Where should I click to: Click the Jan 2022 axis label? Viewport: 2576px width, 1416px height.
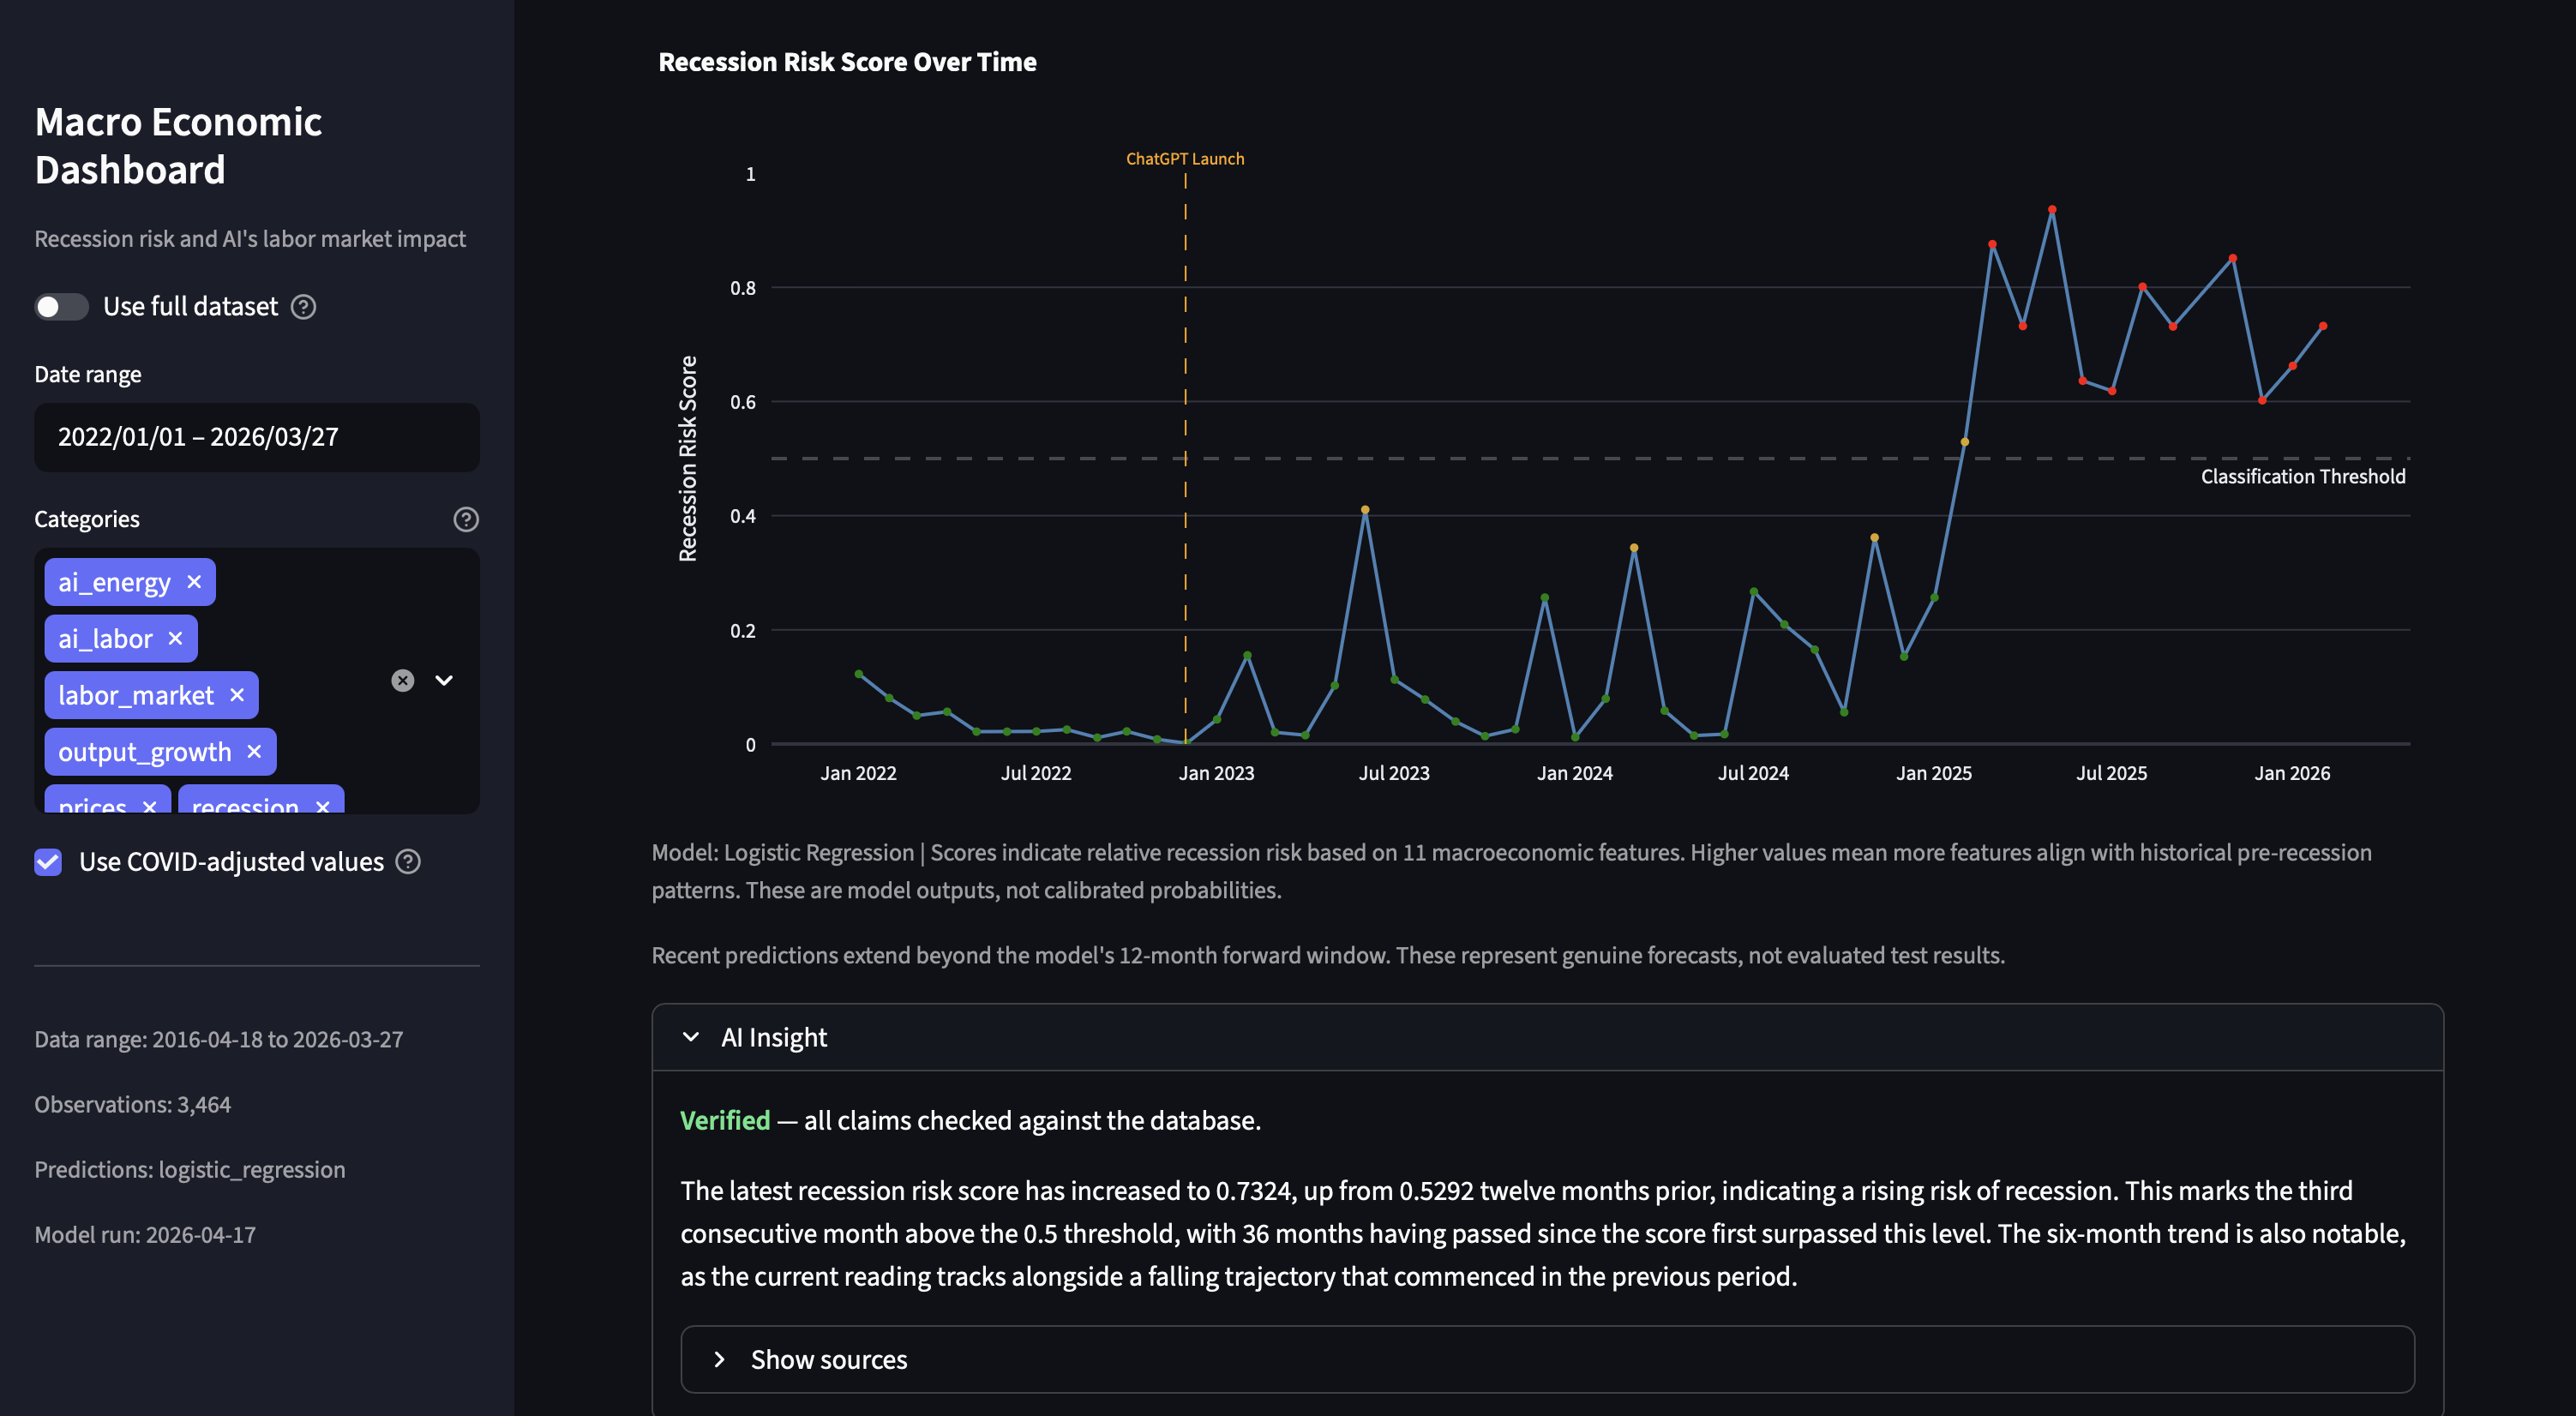pos(858,773)
